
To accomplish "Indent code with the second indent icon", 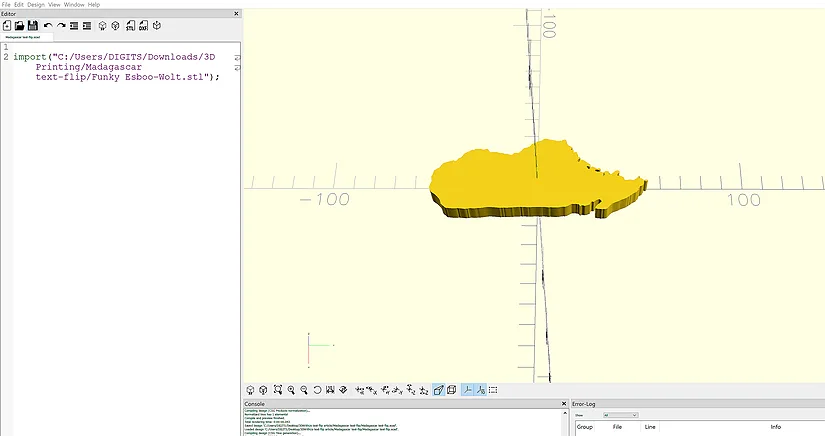I will point(87,26).
